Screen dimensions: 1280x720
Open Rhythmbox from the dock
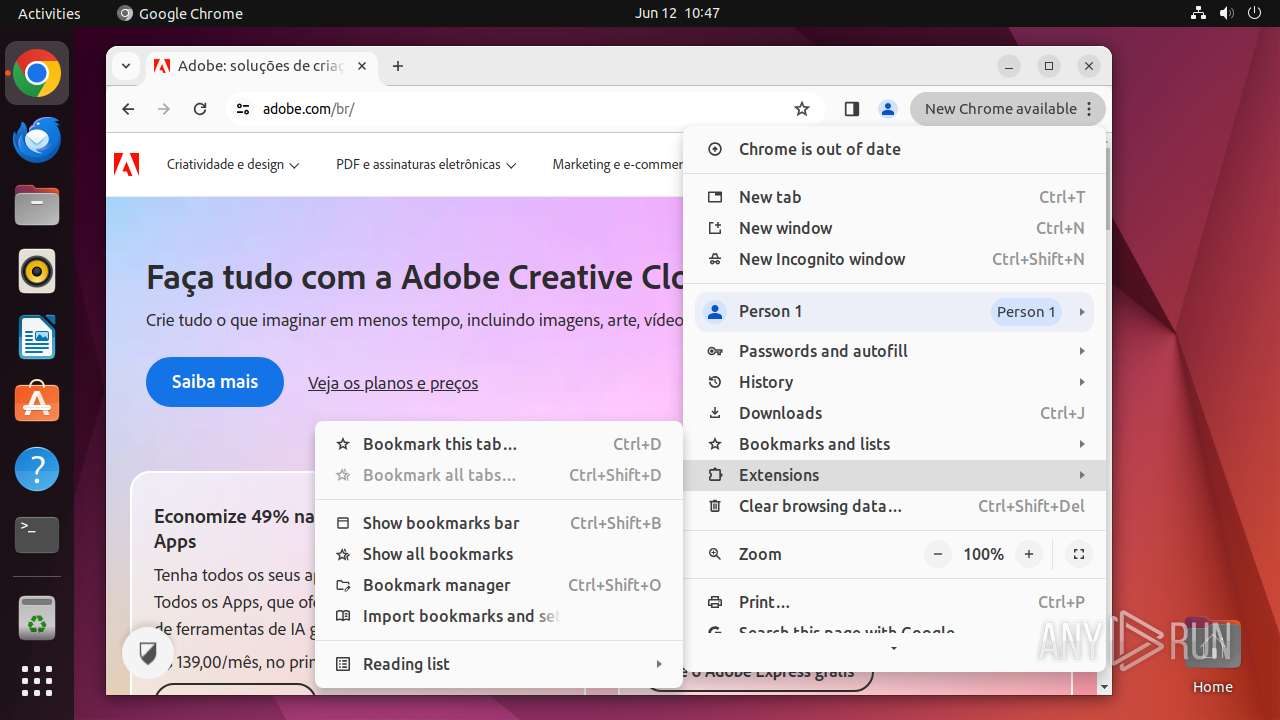point(37,272)
